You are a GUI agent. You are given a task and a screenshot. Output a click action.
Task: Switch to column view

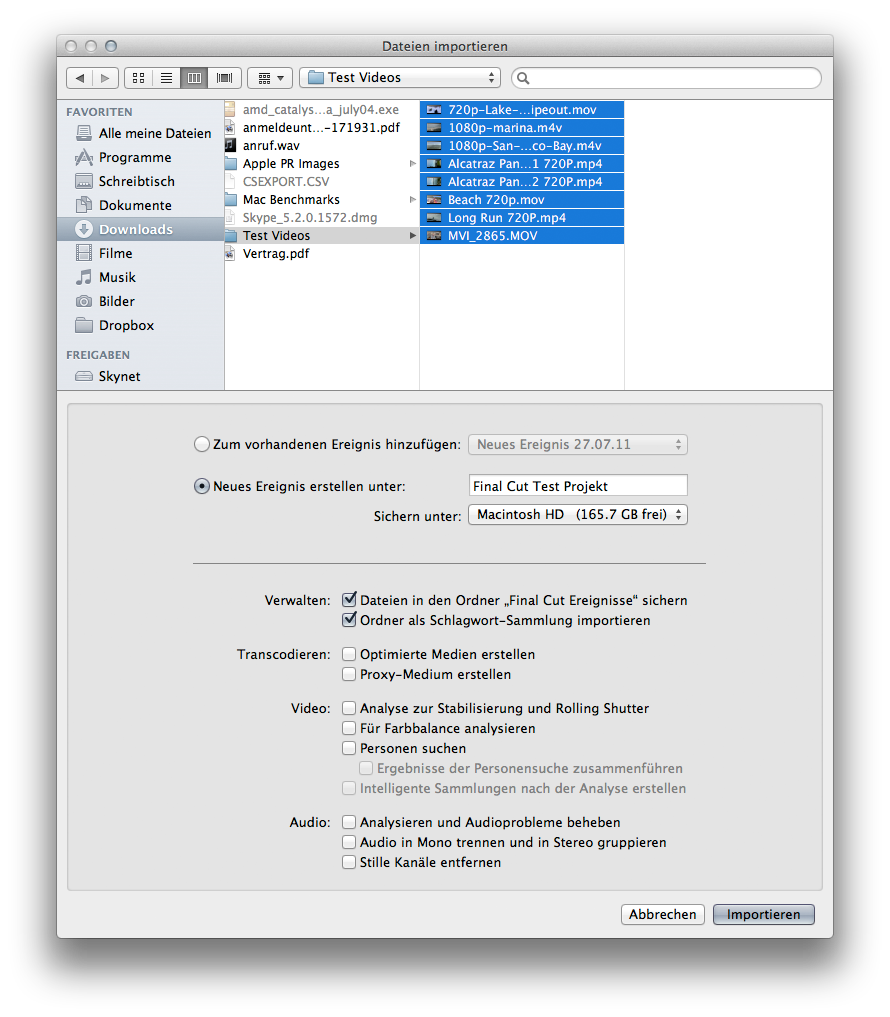coord(194,78)
